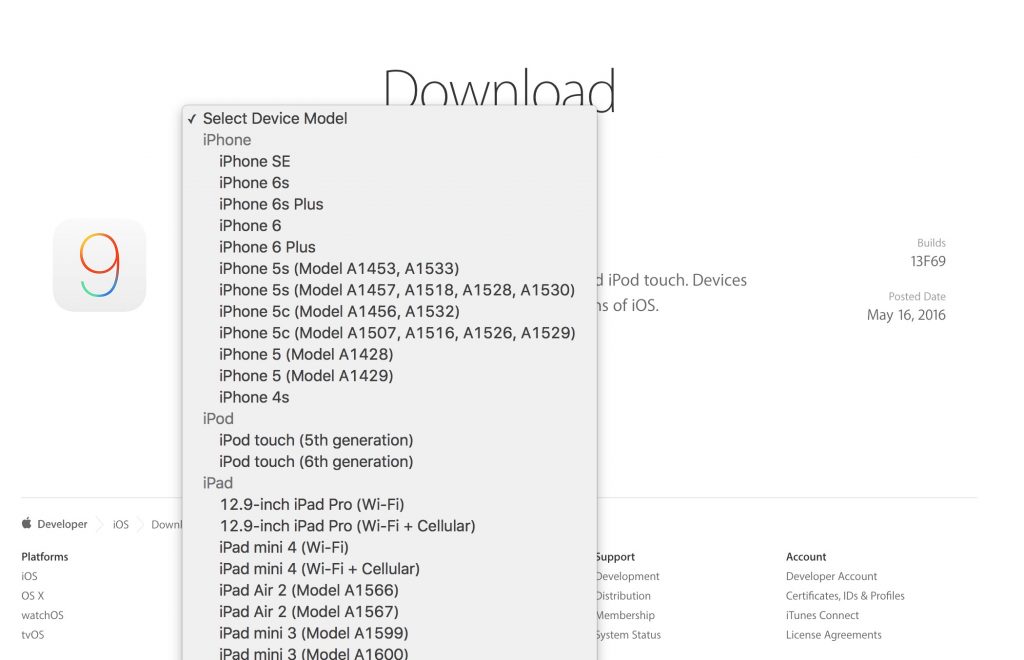Choose iPod touch (6th generation)
Screen dimensions: 1024x660
pyautogui.click(x=316, y=461)
